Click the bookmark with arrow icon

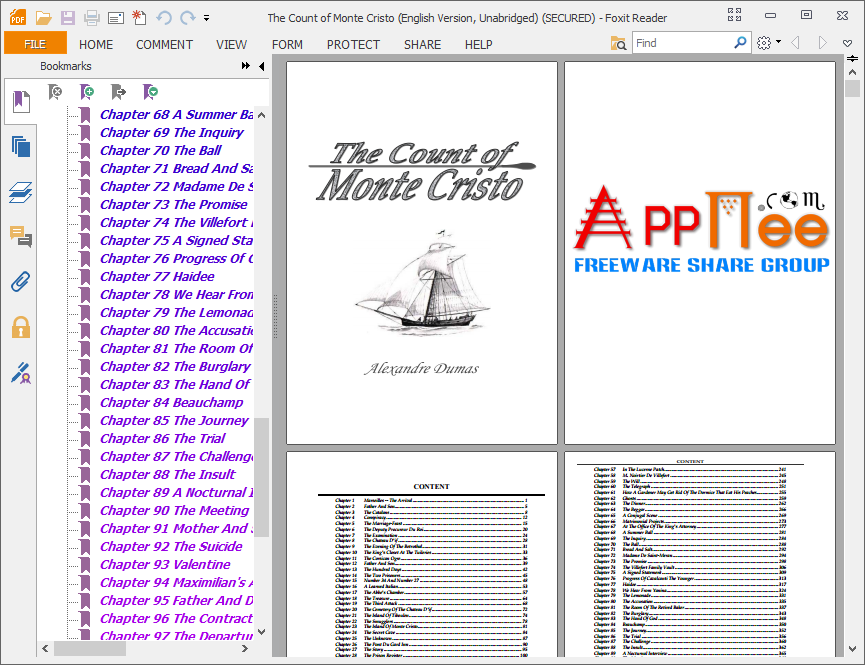pyautogui.click(x=119, y=92)
